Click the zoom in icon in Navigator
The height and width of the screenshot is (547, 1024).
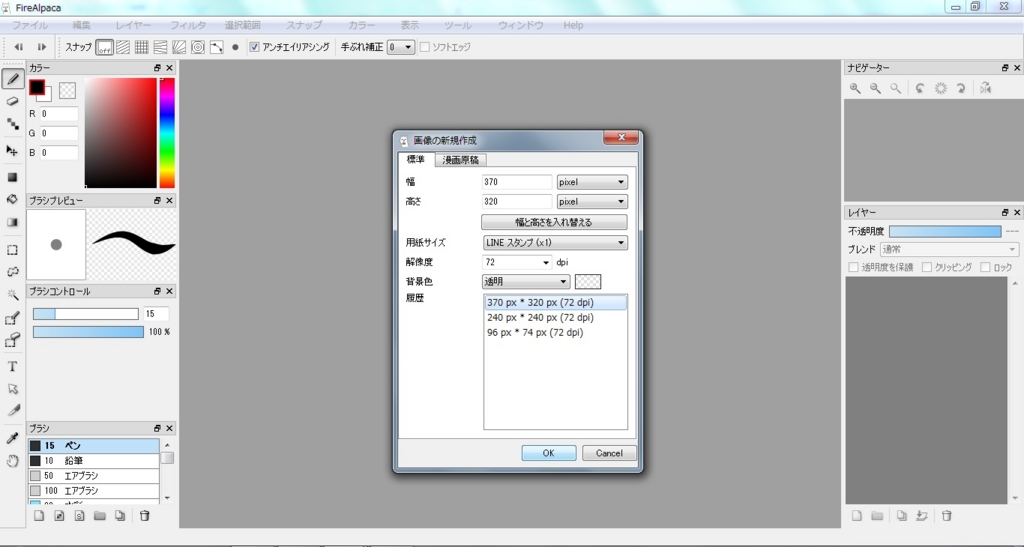click(855, 88)
